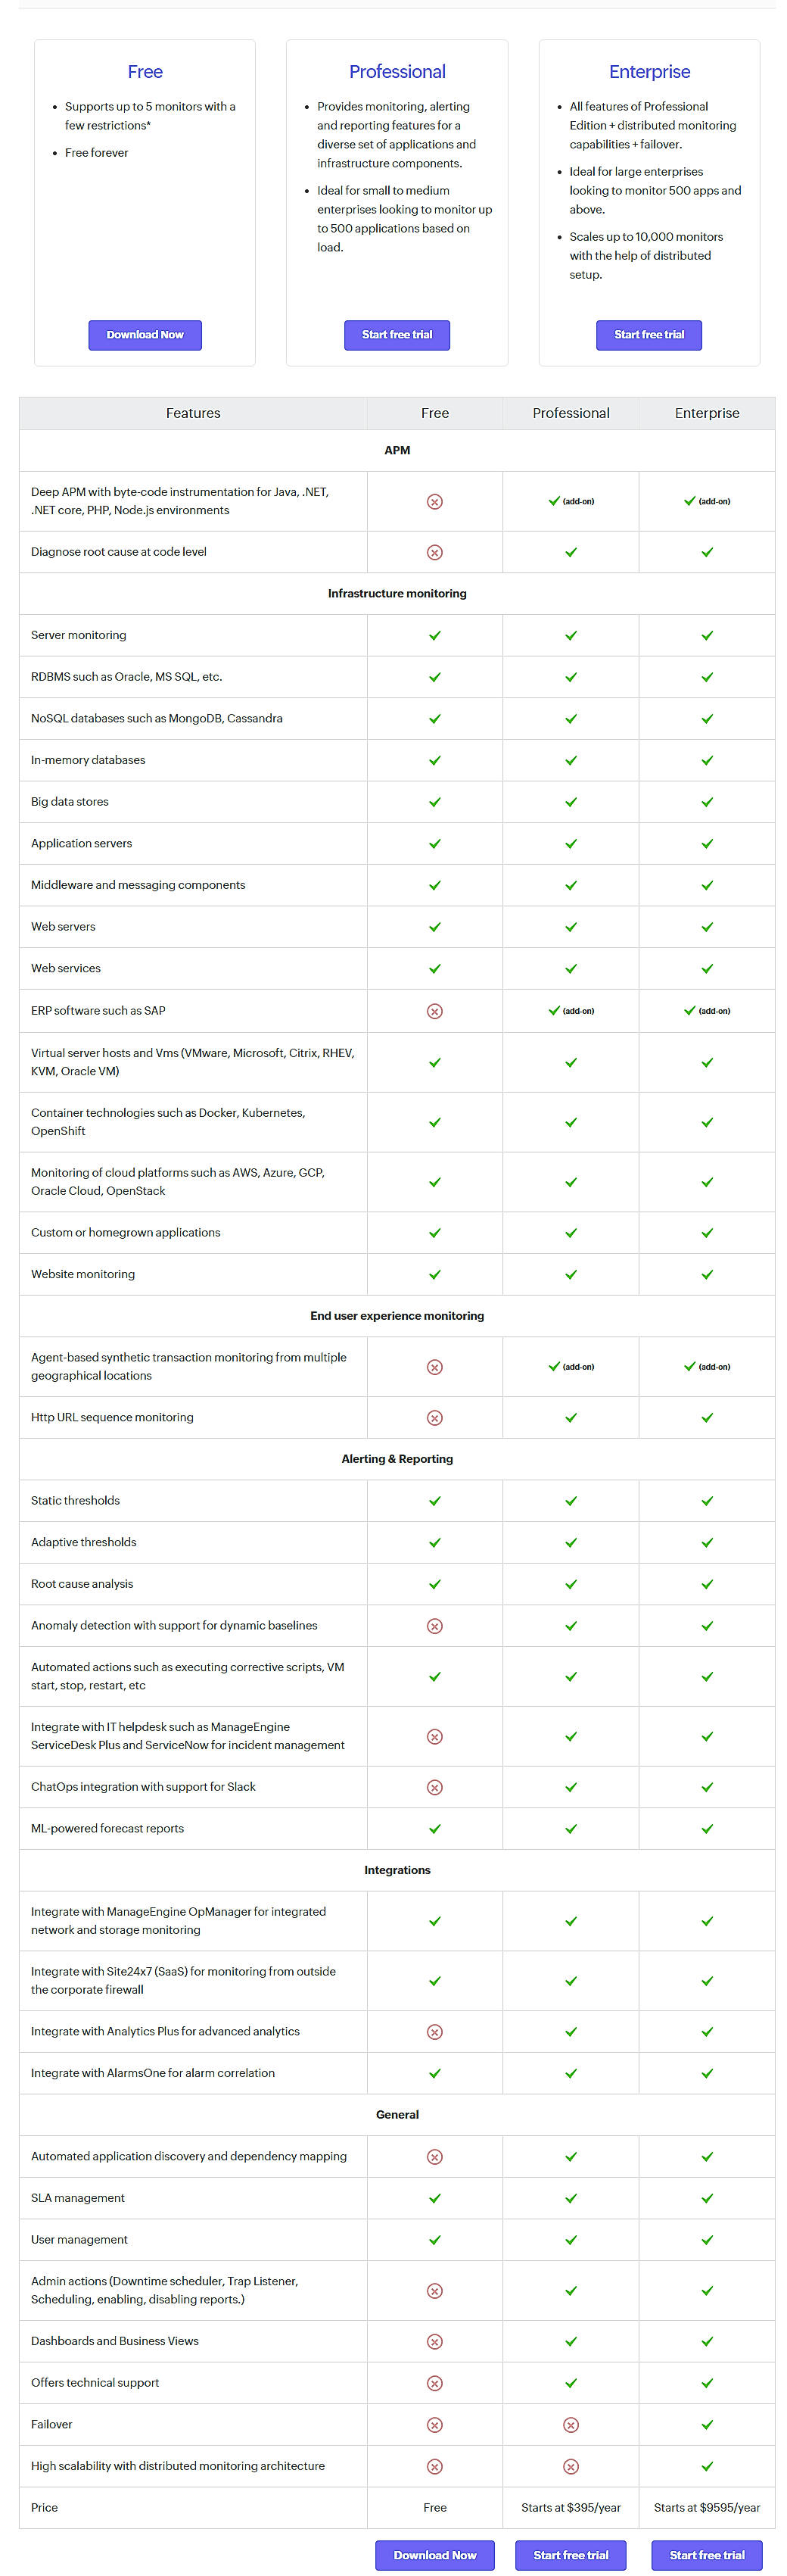
Task: Click the SLA management check under Free
Action: click(435, 2198)
